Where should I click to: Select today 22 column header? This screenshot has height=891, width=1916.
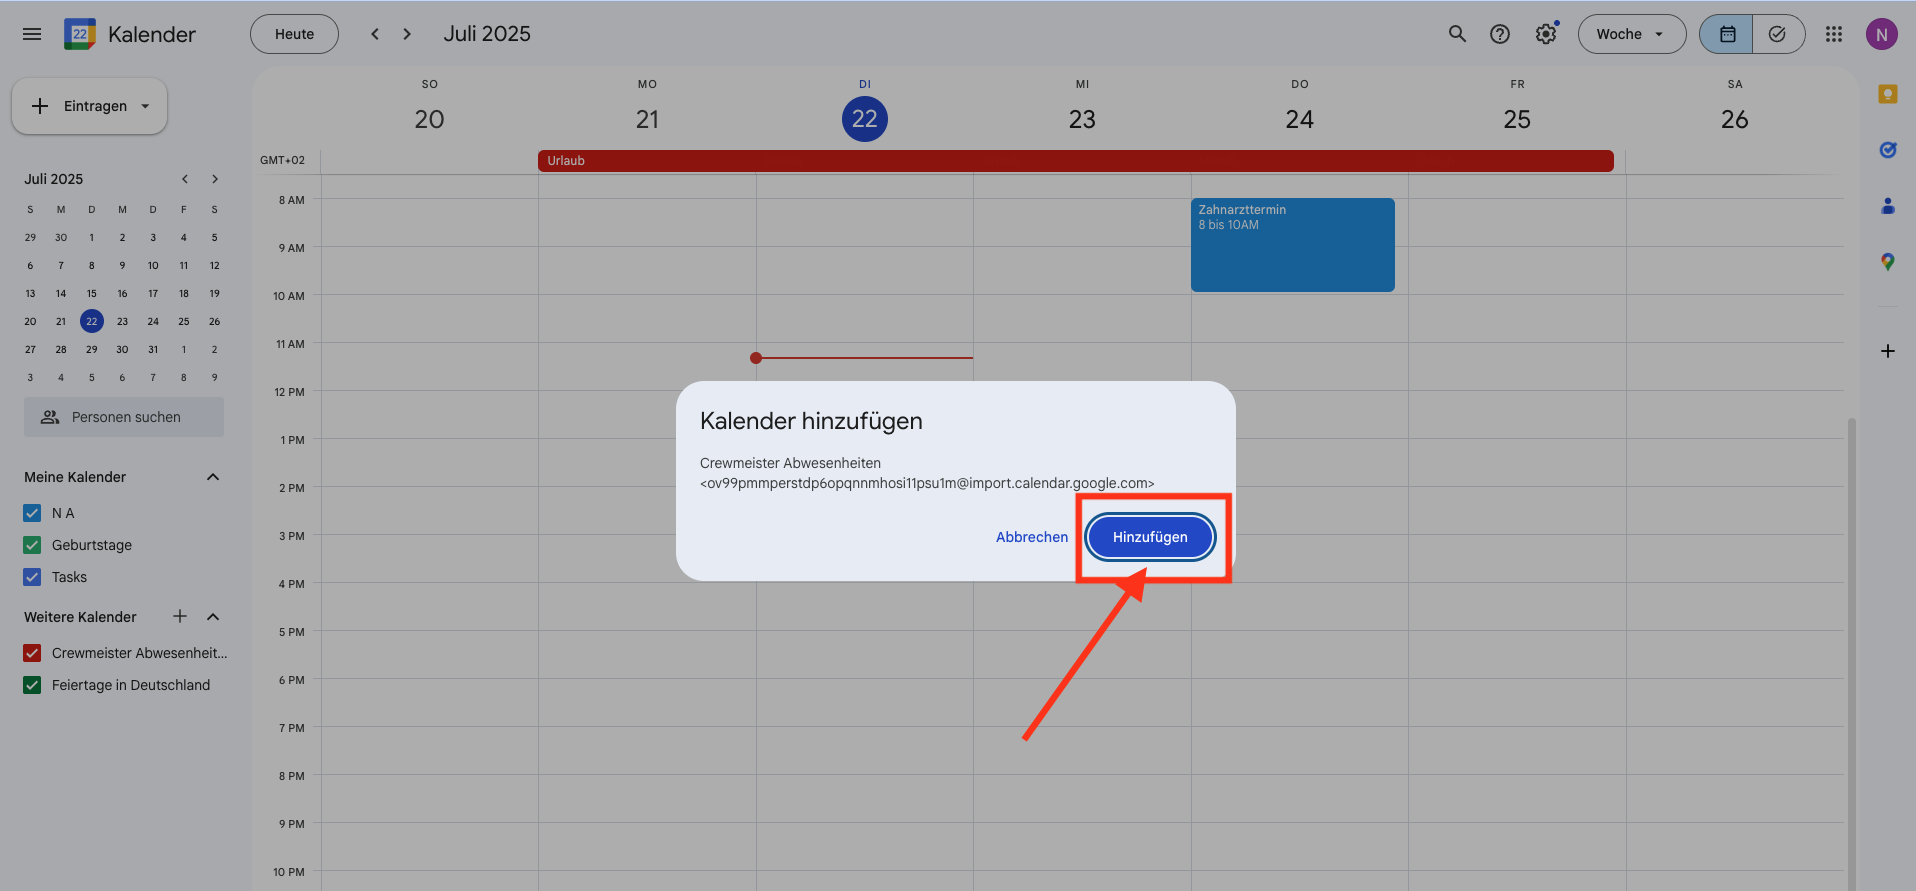pos(865,119)
